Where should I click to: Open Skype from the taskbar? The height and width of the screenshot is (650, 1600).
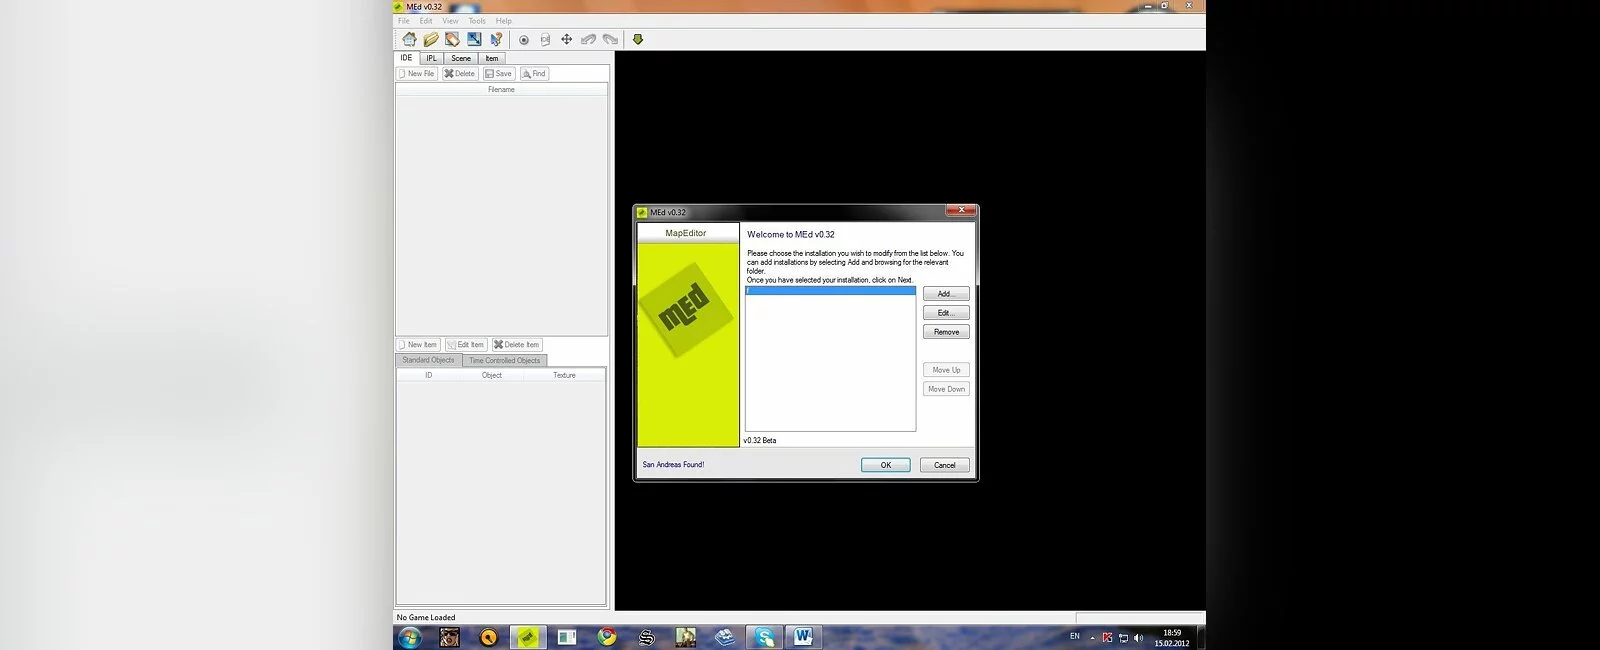tap(764, 637)
